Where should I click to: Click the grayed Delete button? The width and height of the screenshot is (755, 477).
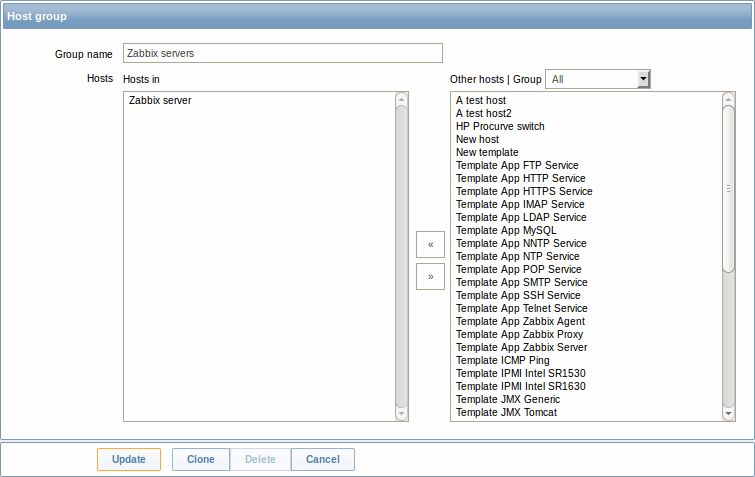(x=260, y=459)
